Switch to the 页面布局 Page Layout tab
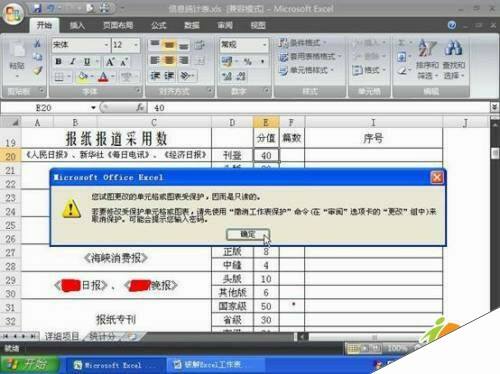Viewport: 500px width, 374px height. click(118, 25)
